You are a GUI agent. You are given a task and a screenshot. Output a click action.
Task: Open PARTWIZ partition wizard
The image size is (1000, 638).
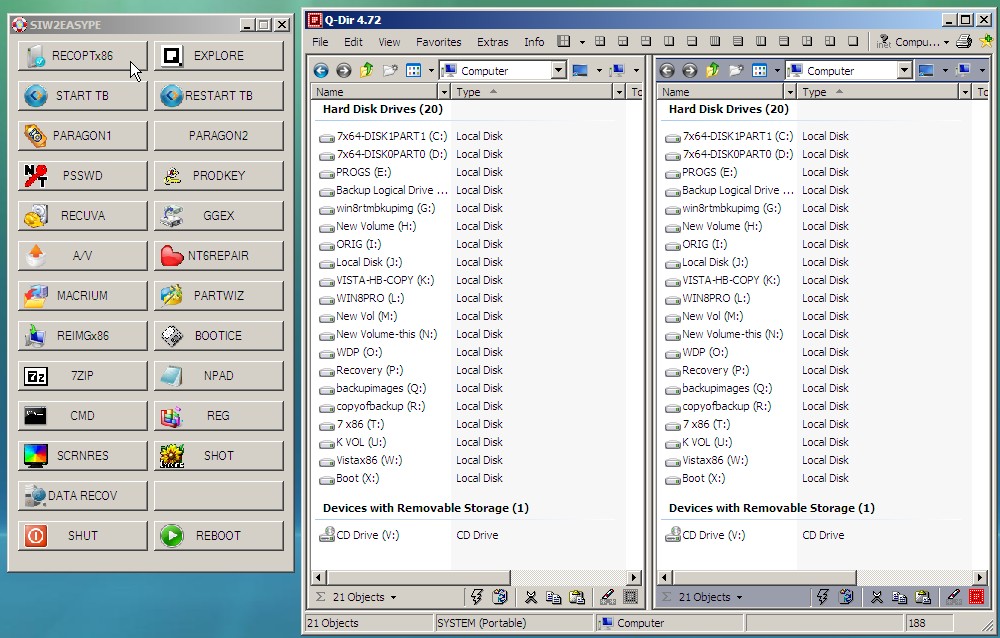coord(219,296)
